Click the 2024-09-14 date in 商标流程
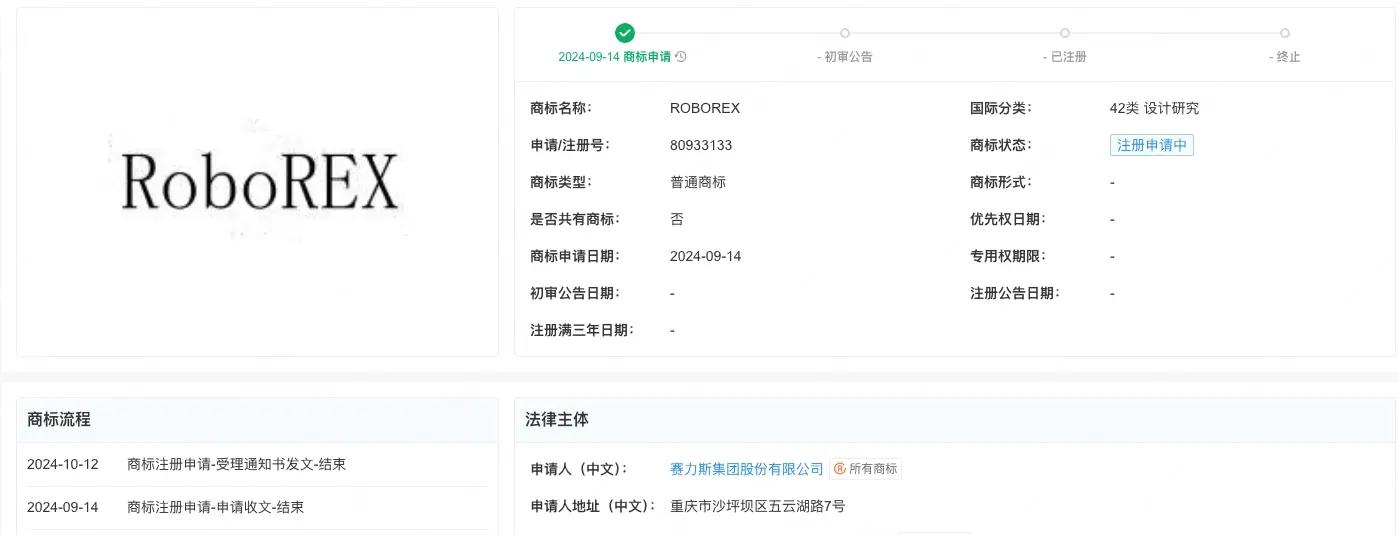1399x535 pixels. pos(63,507)
